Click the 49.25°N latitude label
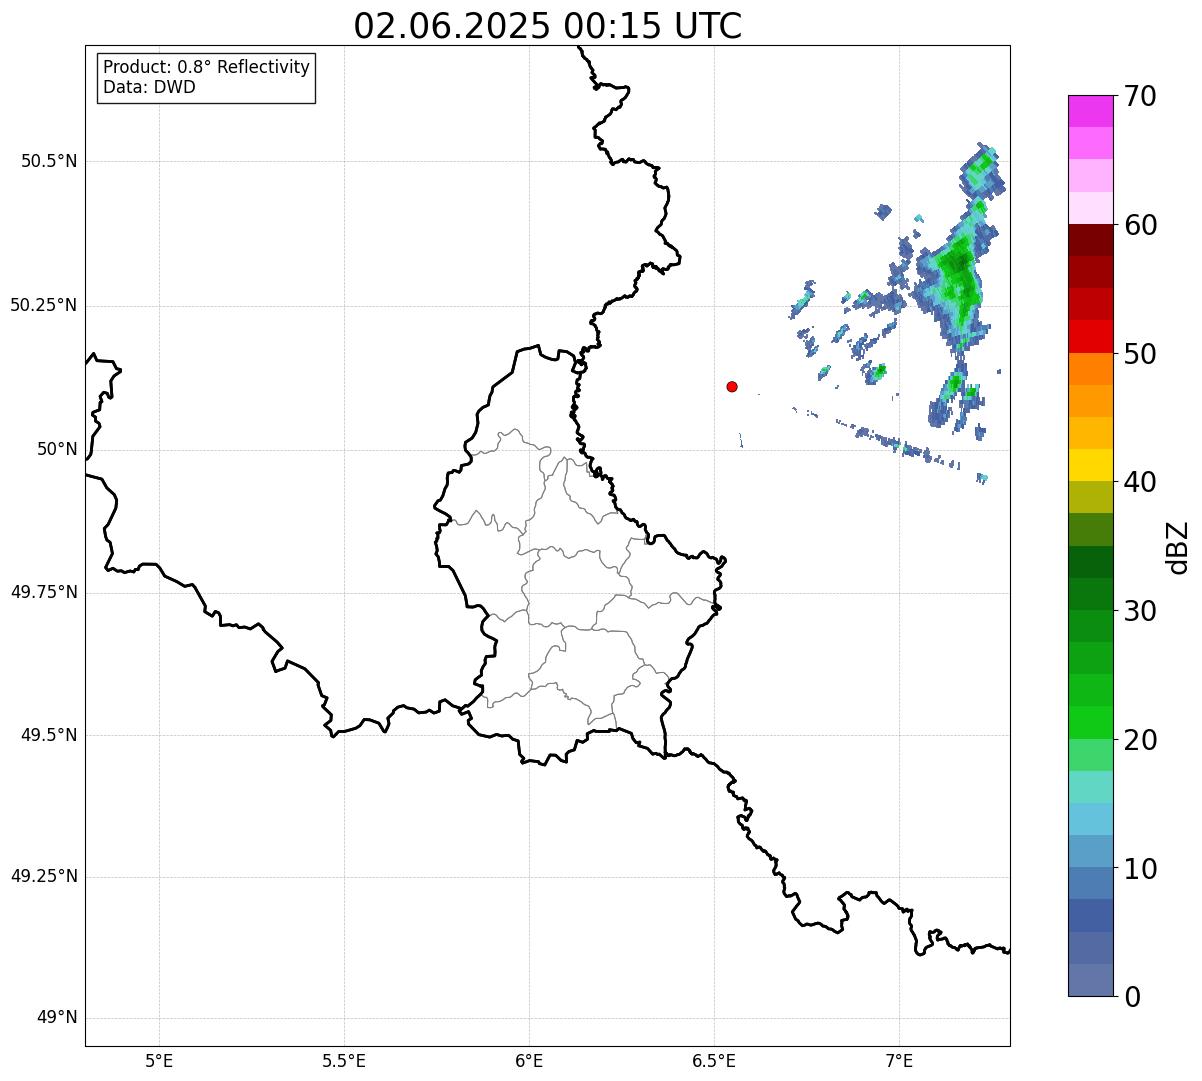The image size is (1202, 1081). point(44,877)
